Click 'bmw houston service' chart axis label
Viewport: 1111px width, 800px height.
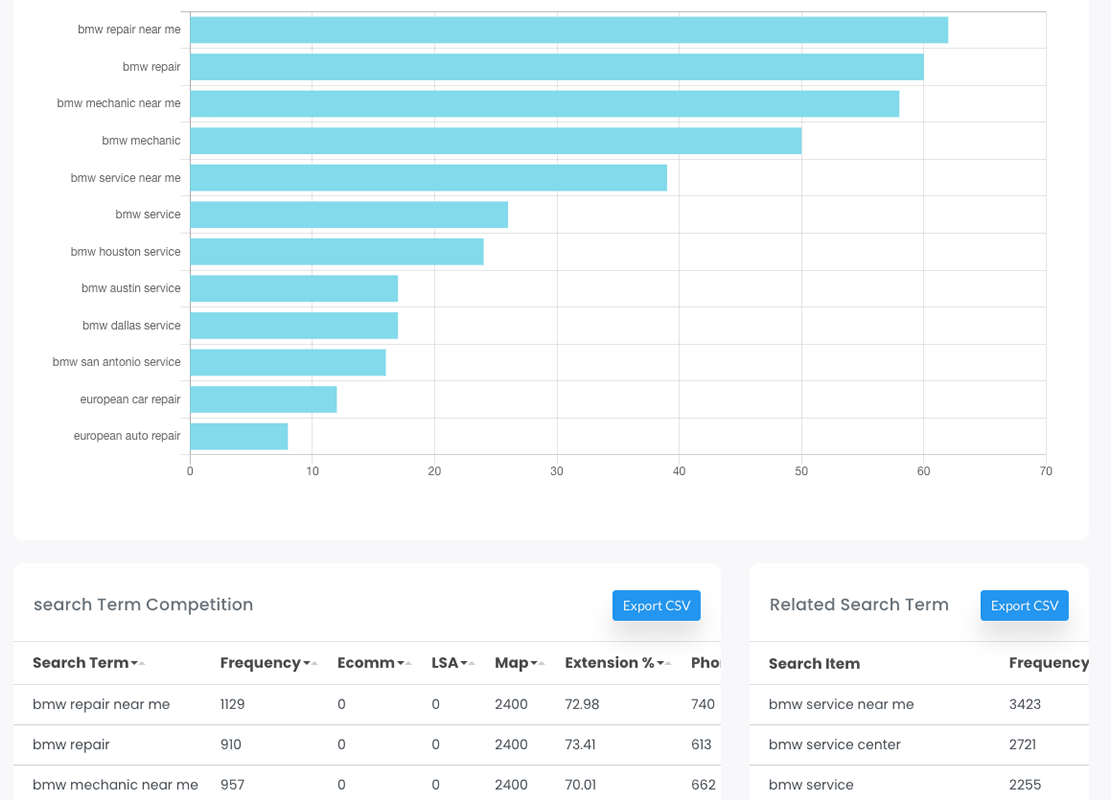click(x=125, y=252)
